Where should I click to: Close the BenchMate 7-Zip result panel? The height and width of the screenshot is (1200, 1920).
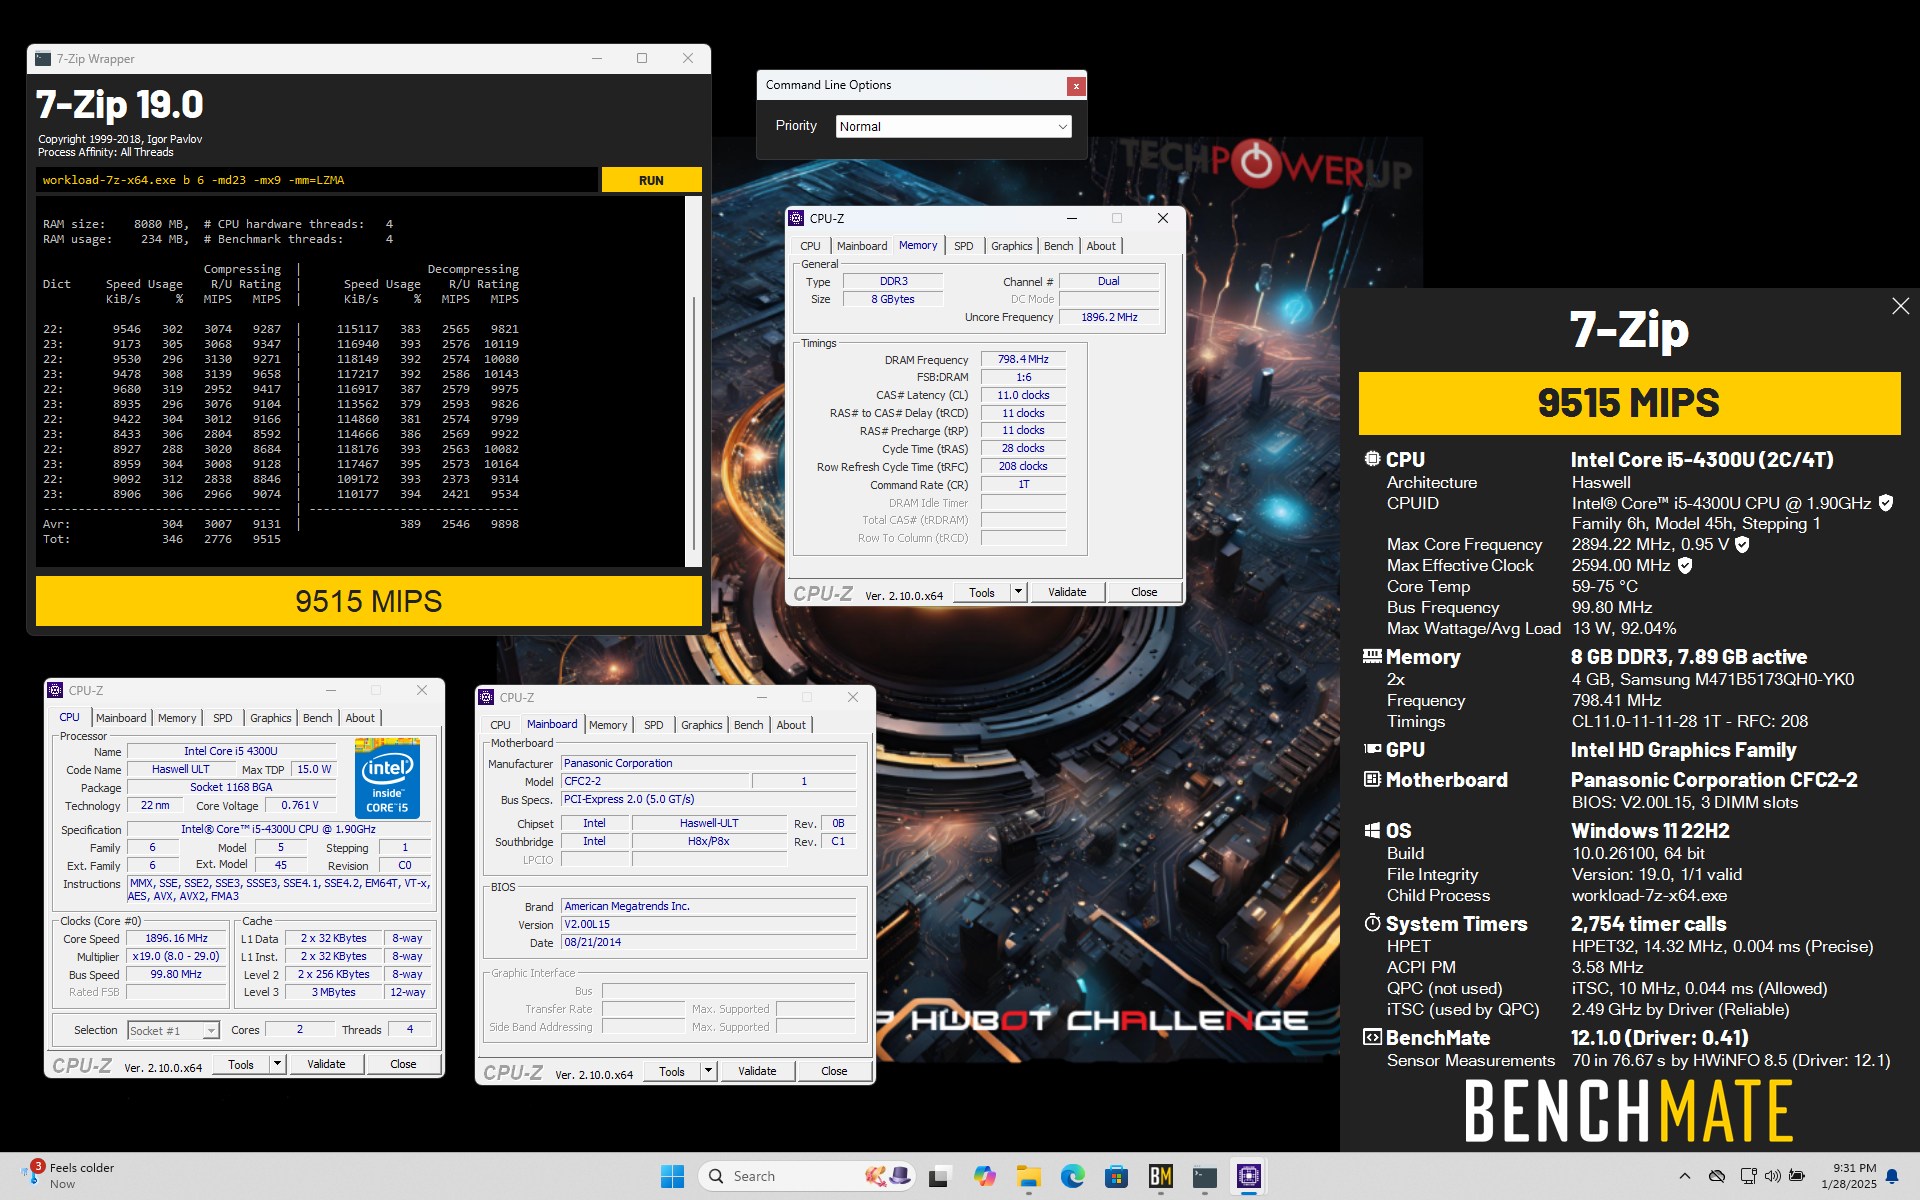pos(1900,306)
